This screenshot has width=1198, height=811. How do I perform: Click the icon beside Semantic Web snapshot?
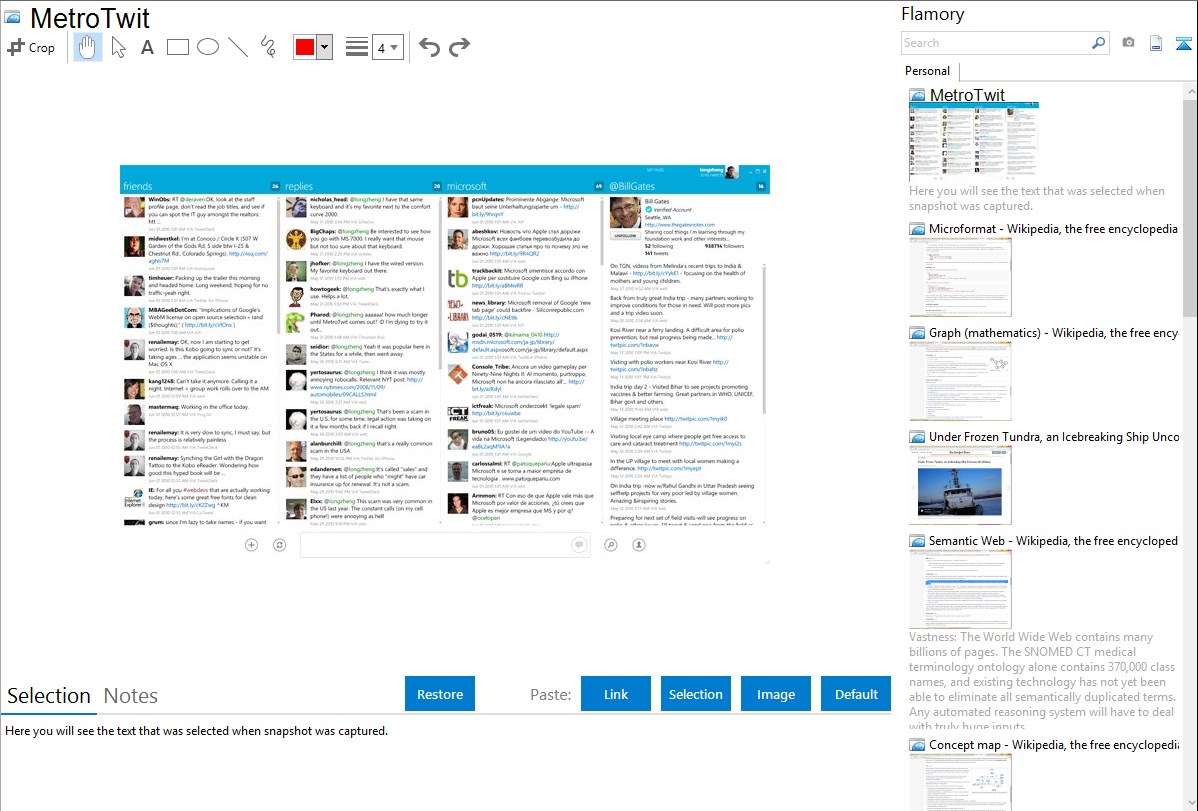(917, 540)
